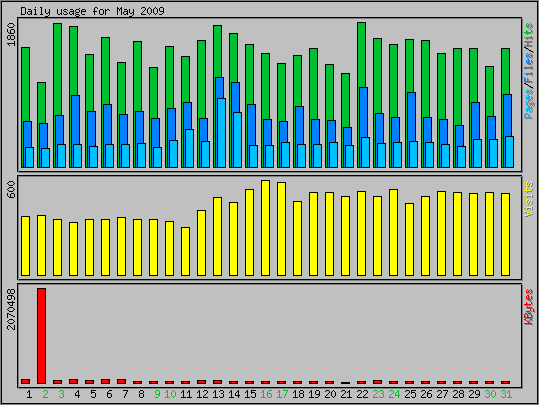Click the yellow Visits bar for day 11
The width and height of the screenshot is (539, 405).
click(x=185, y=251)
